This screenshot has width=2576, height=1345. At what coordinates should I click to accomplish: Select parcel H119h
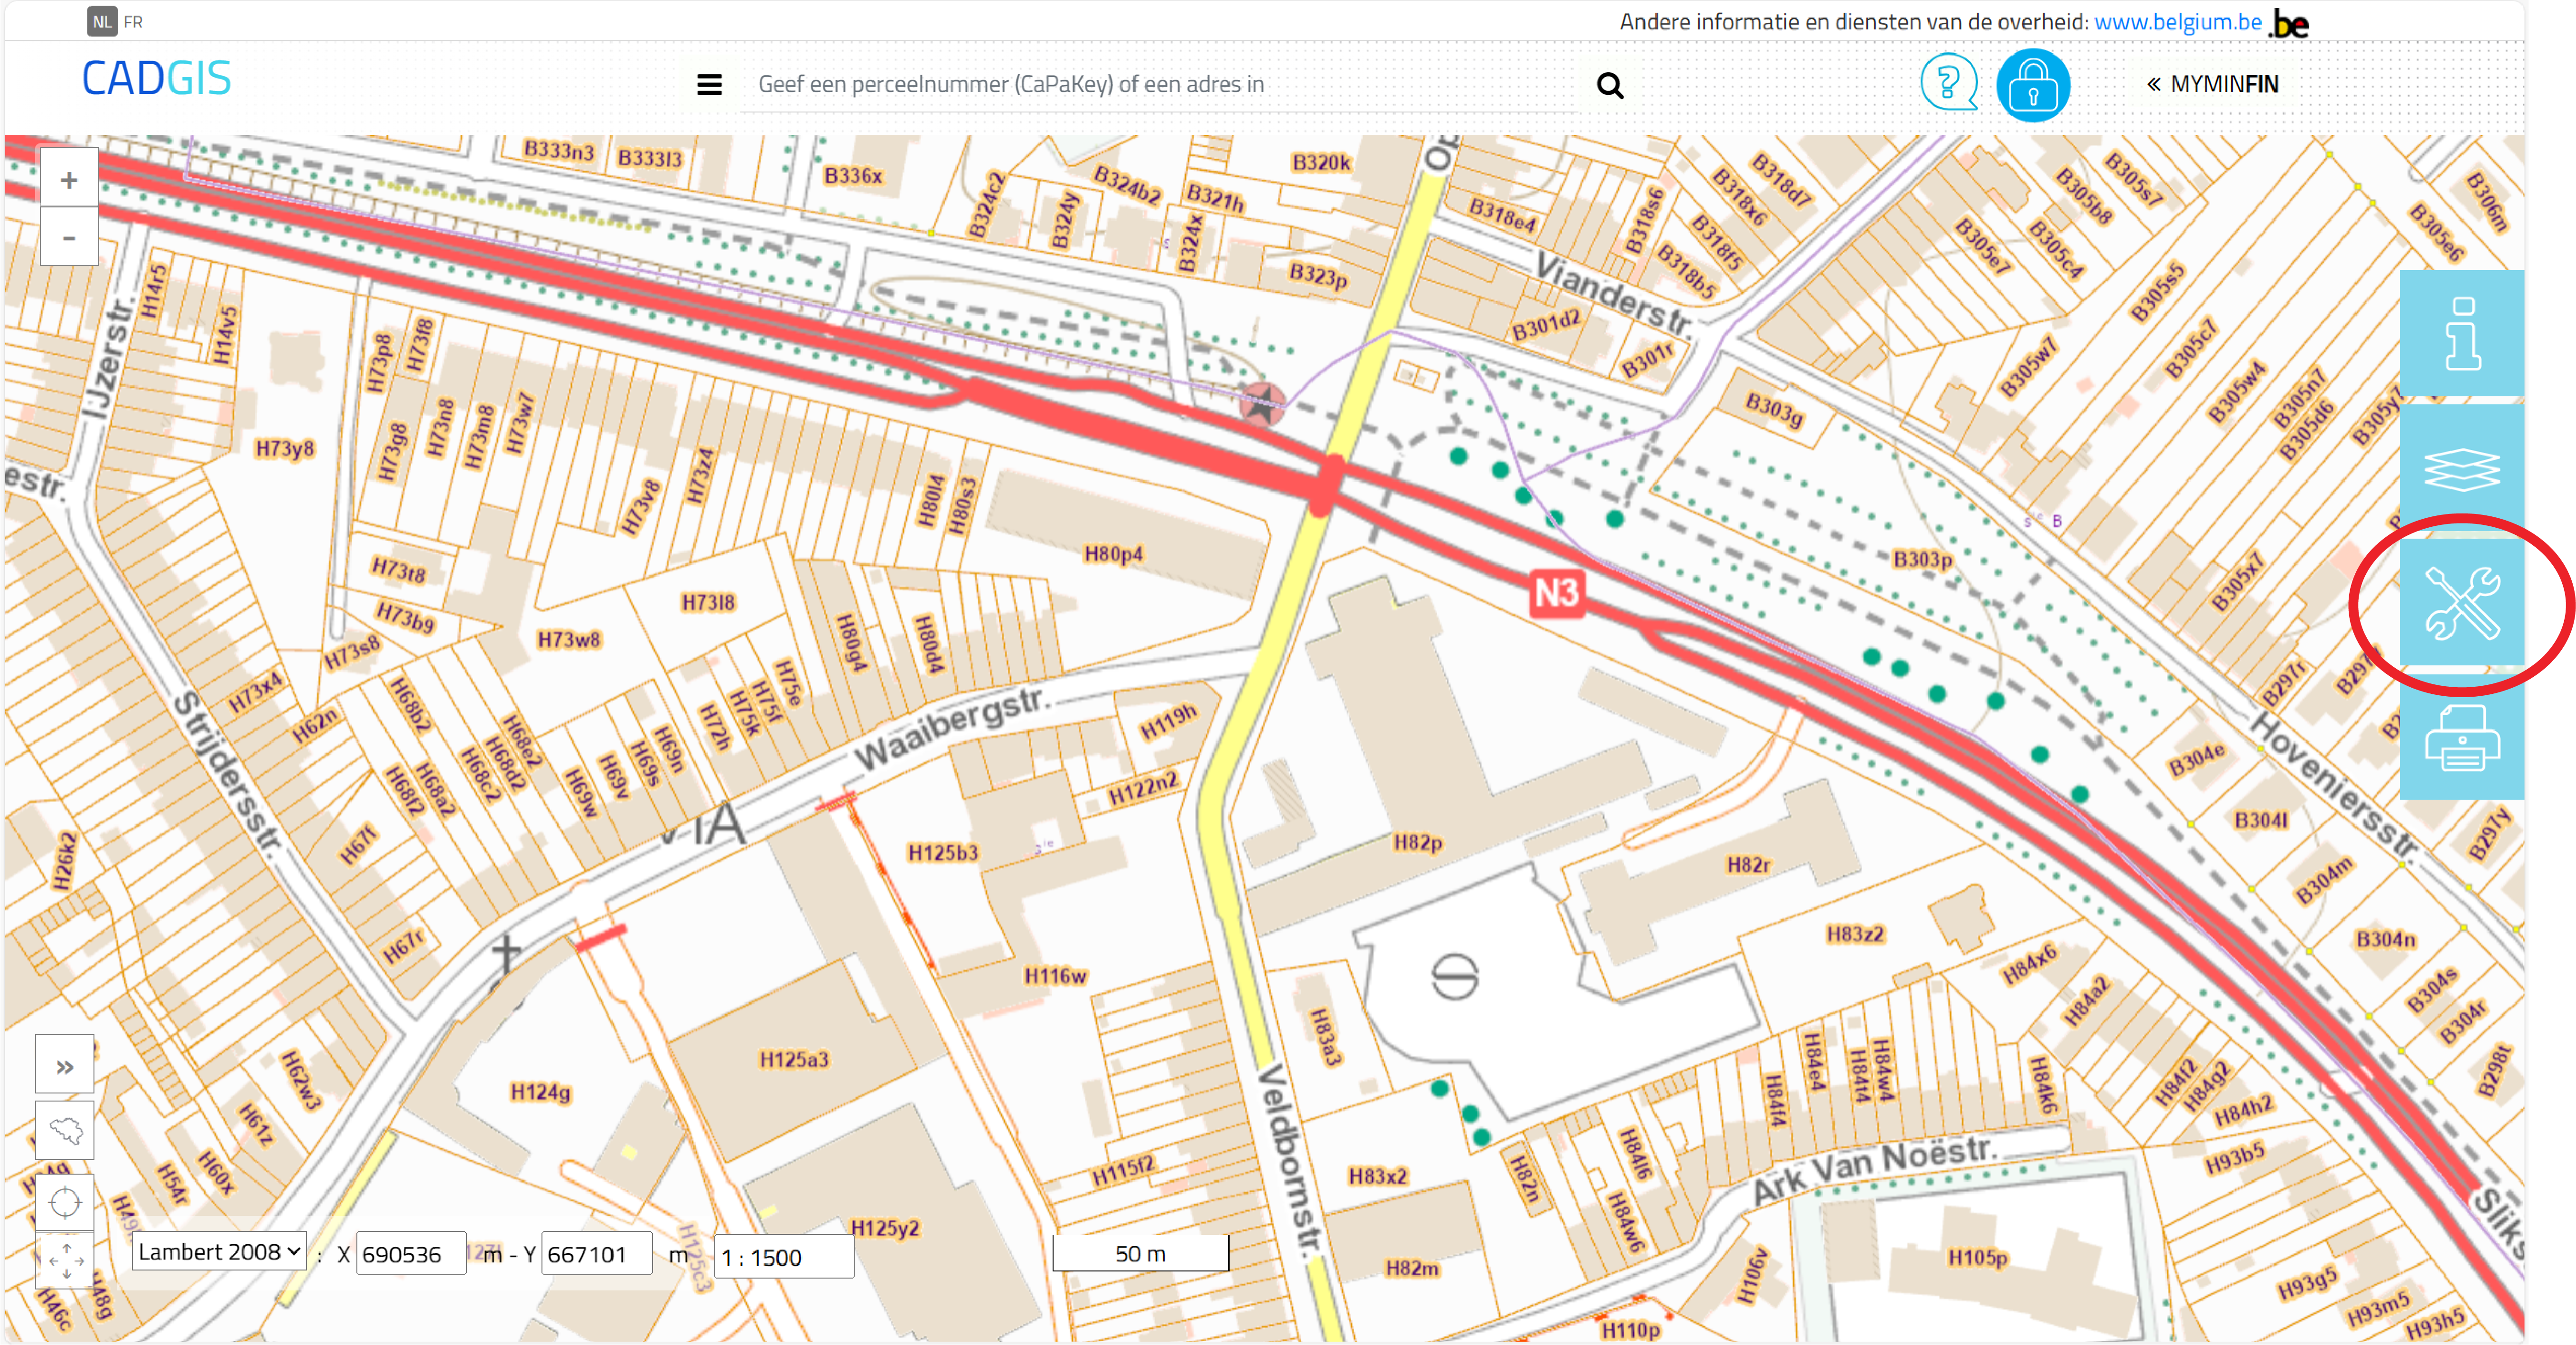(x=1168, y=722)
